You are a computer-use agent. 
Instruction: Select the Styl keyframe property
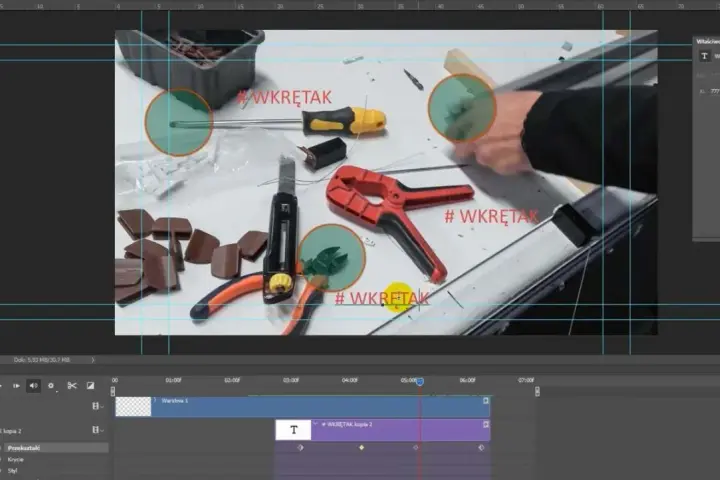click(x=12, y=470)
